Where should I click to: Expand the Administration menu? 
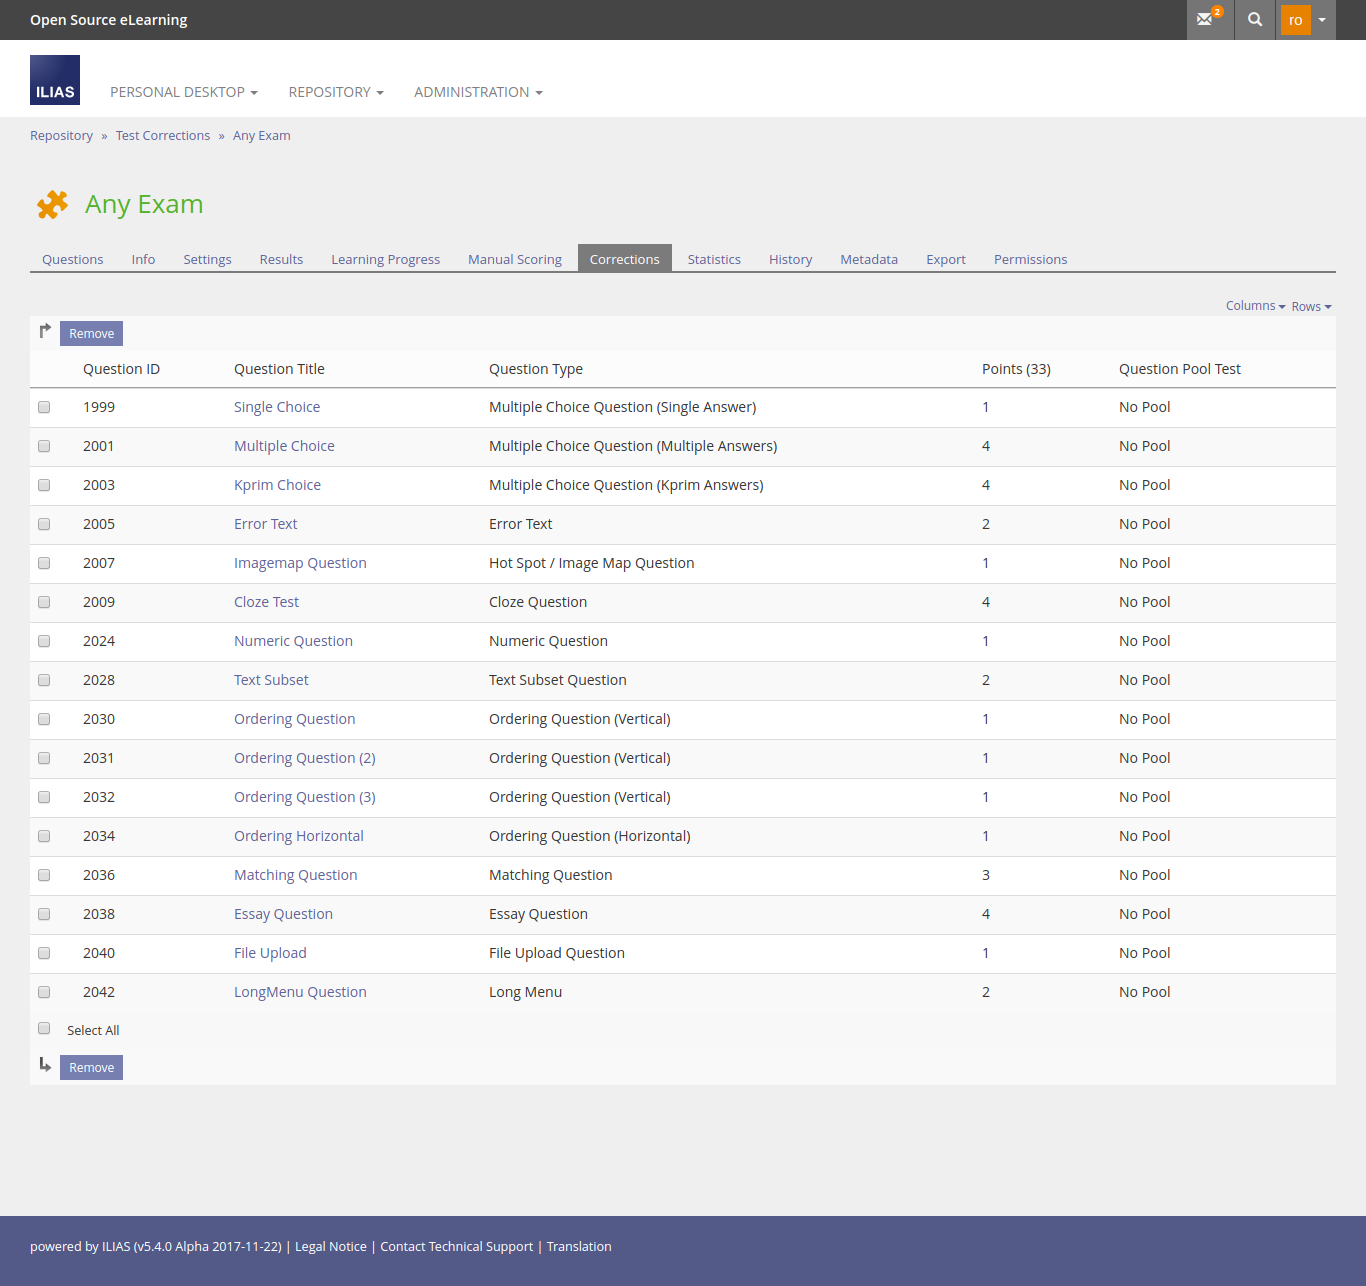click(478, 92)
